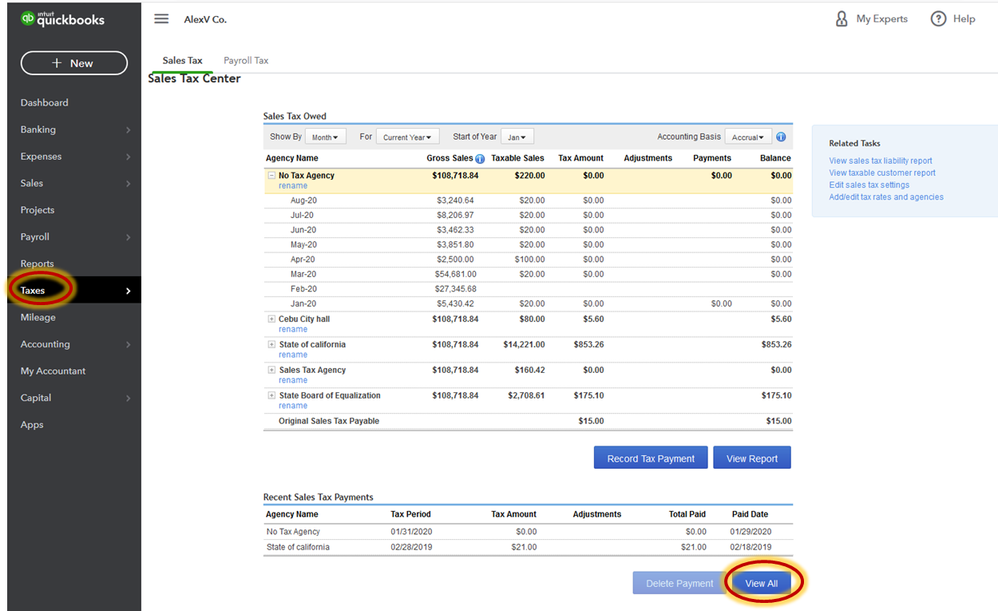Open My Accountant in sidebar
The height and width of the screenshot is (611, 998).
tap(53, 371)
